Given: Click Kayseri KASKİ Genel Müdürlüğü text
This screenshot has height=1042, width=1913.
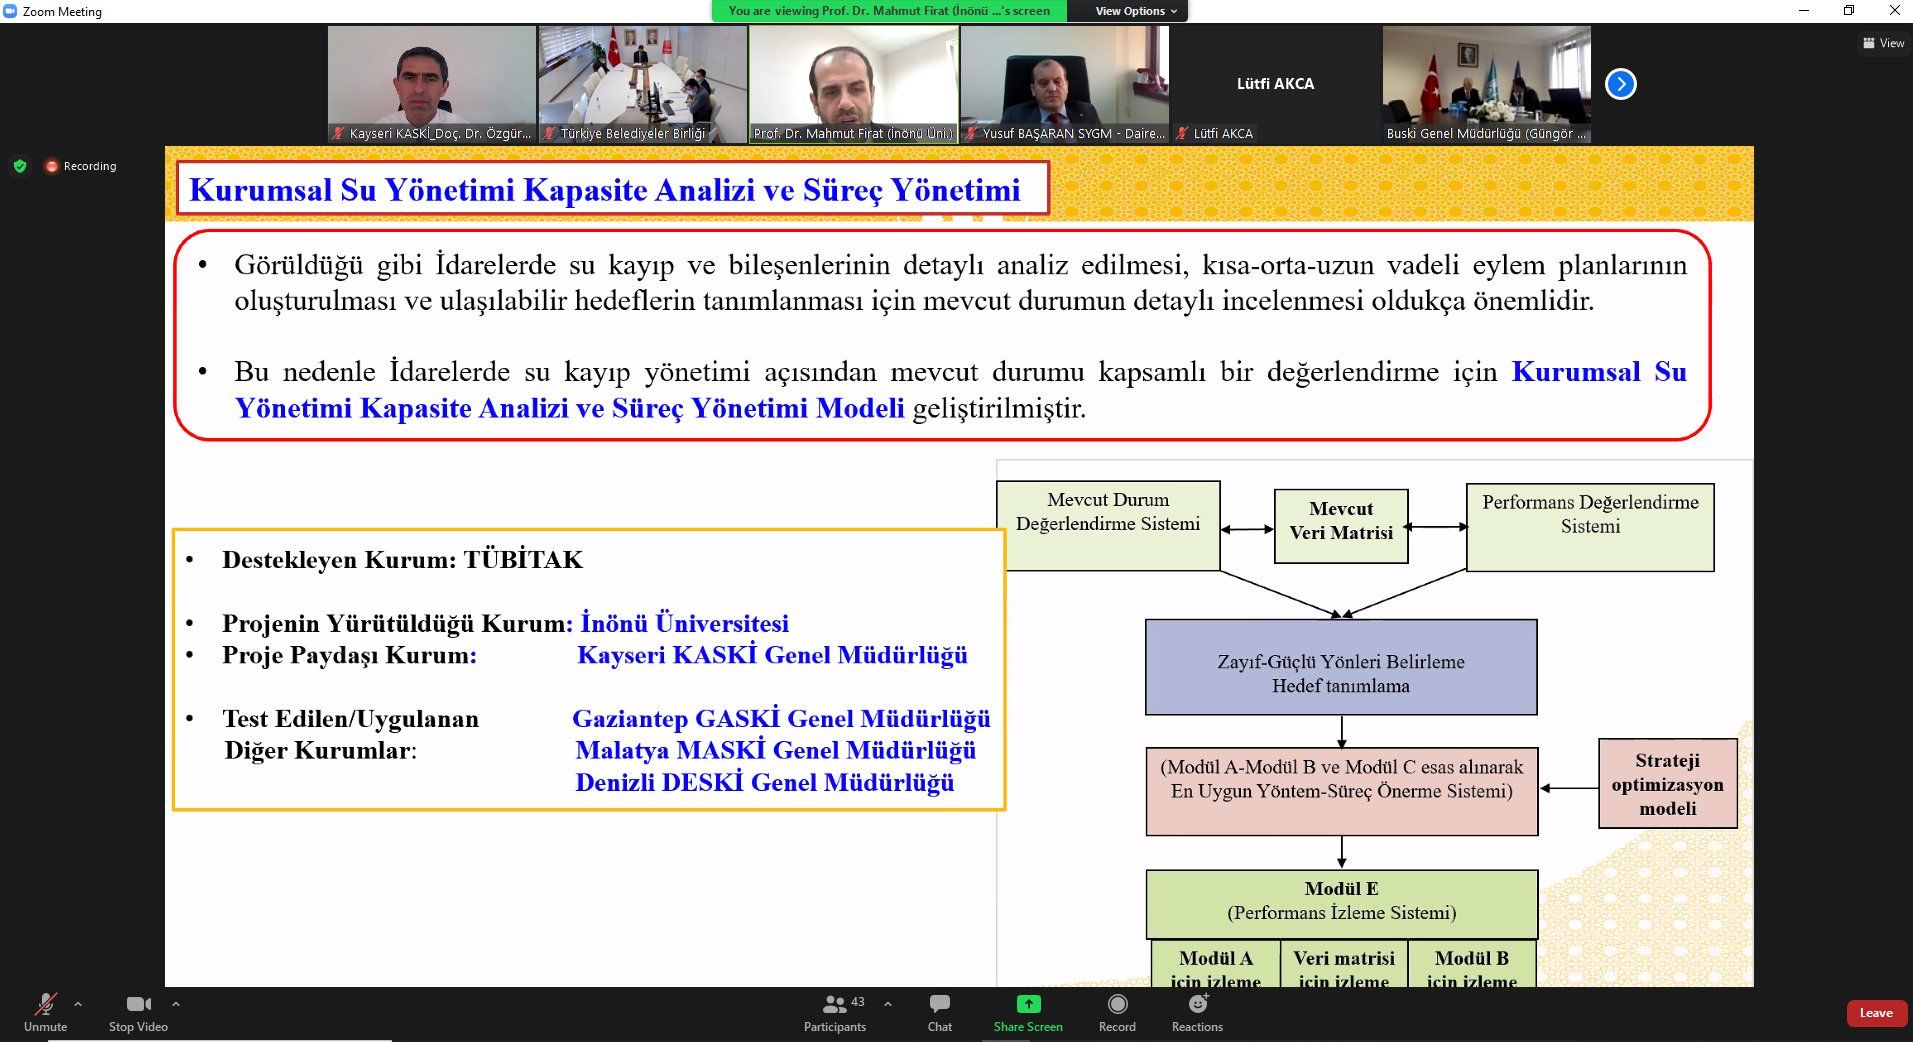Looking at the screenshot, I should pyautogui.click(x=772, y=655).
